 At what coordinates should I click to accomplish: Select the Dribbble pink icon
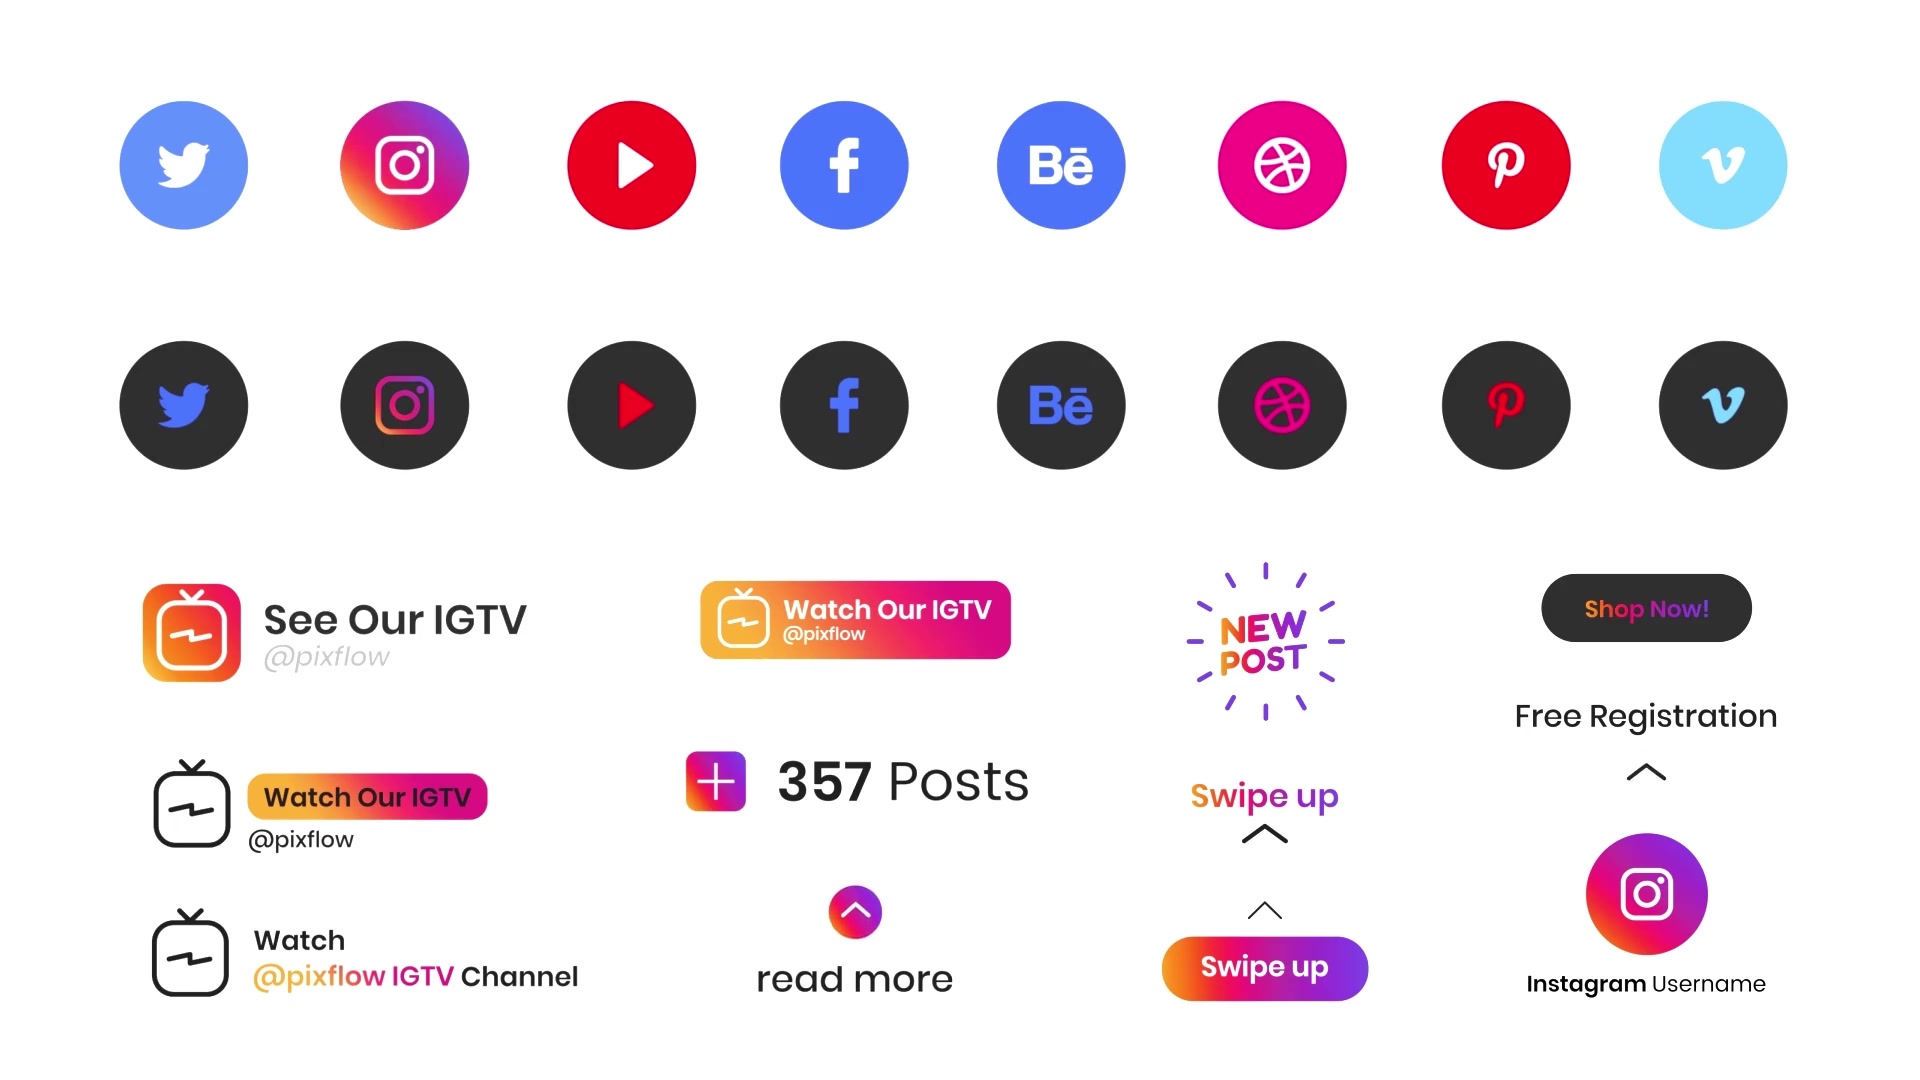[1282, 165]
